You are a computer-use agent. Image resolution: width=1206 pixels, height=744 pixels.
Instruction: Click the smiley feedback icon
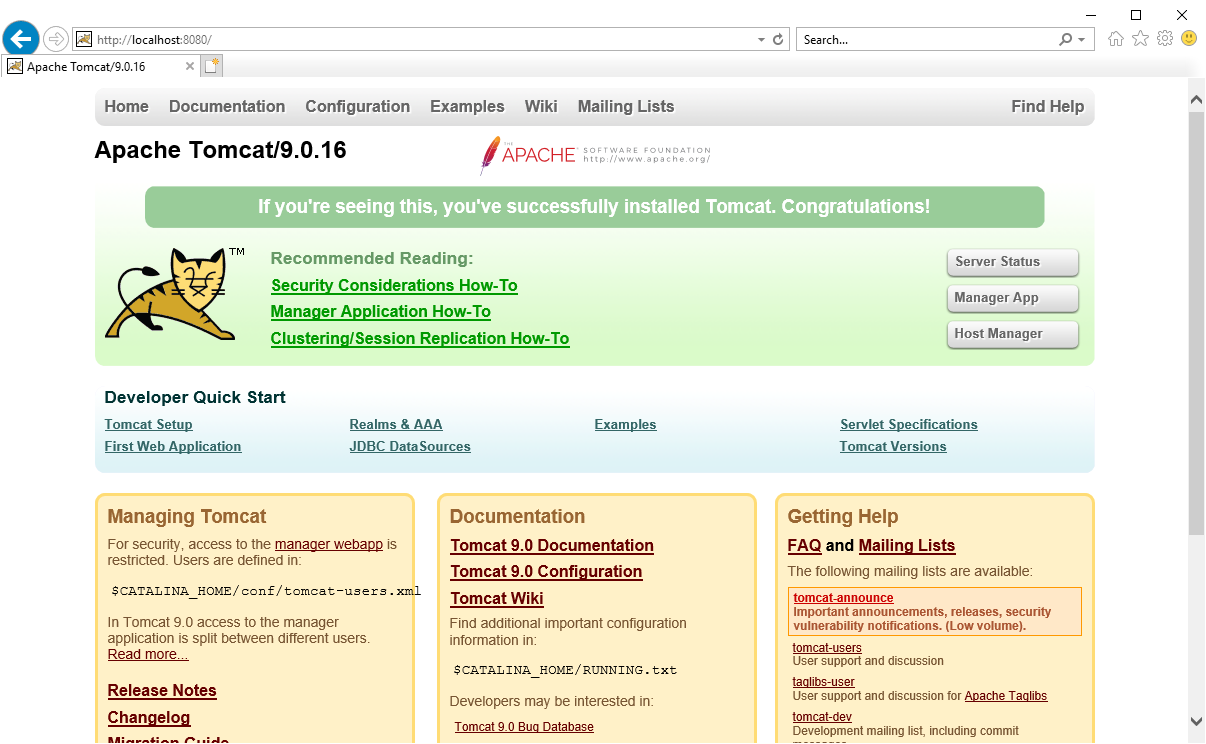point(1189,39)
